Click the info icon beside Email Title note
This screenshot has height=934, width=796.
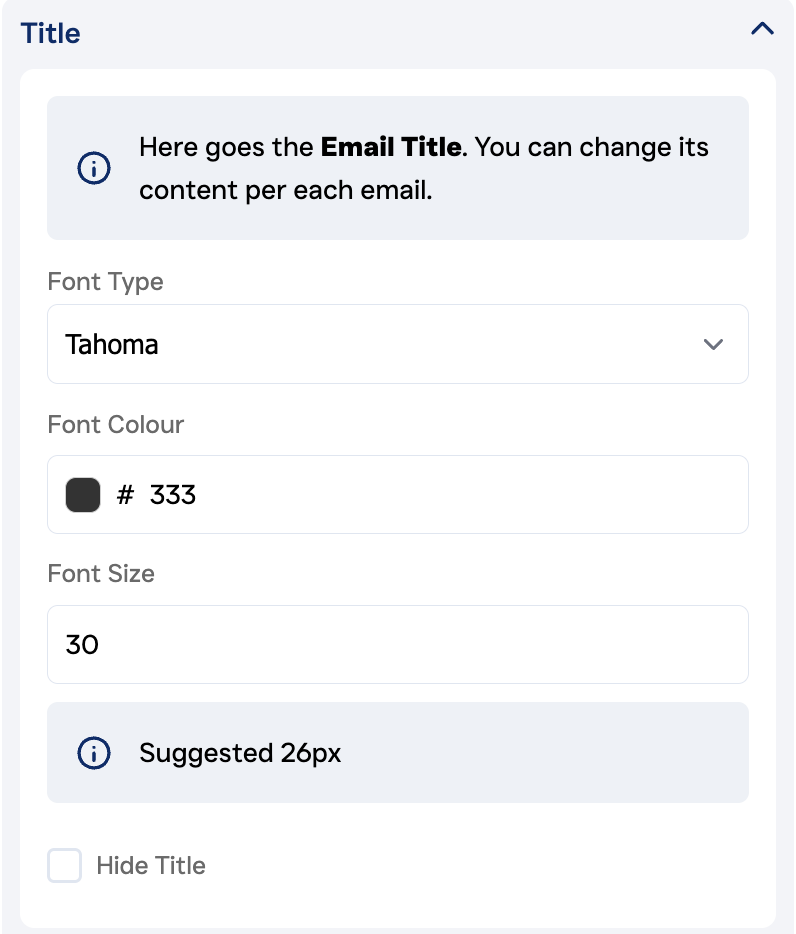coord(94,169)
